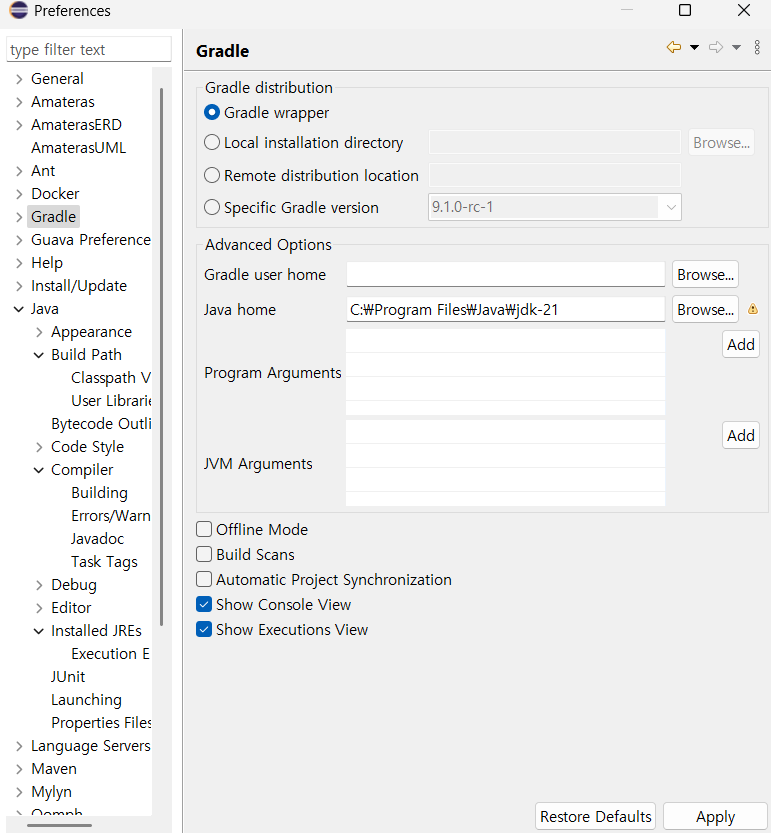Viewport: 771px width, 833px height.
Task: Select the Gradle wrapper radio button
Action: click(x=212, y=112)
